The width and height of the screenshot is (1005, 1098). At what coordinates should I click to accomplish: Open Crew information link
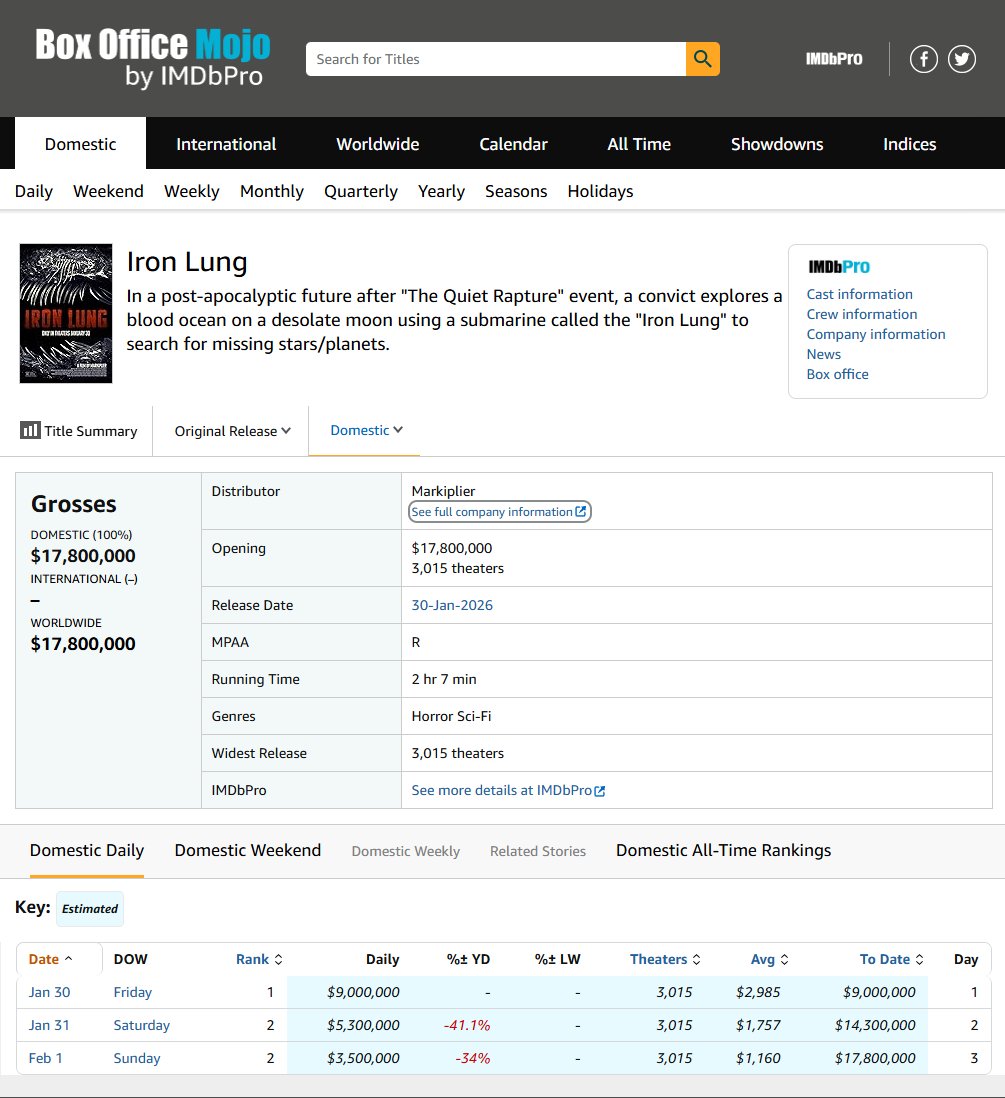click(x=861, y=314)
